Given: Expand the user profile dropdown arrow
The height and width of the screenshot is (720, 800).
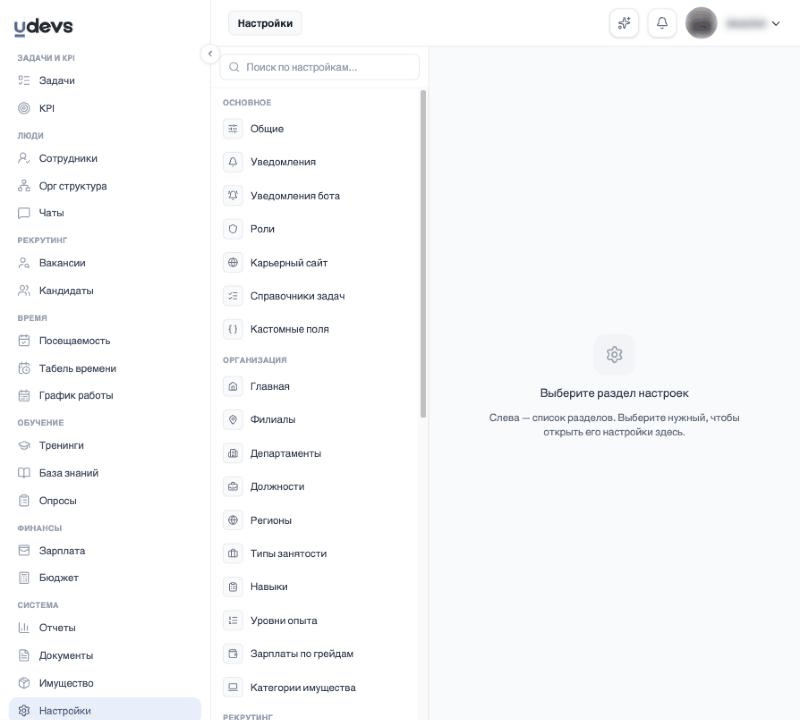Looking at the screenshot, I should 776,23.
